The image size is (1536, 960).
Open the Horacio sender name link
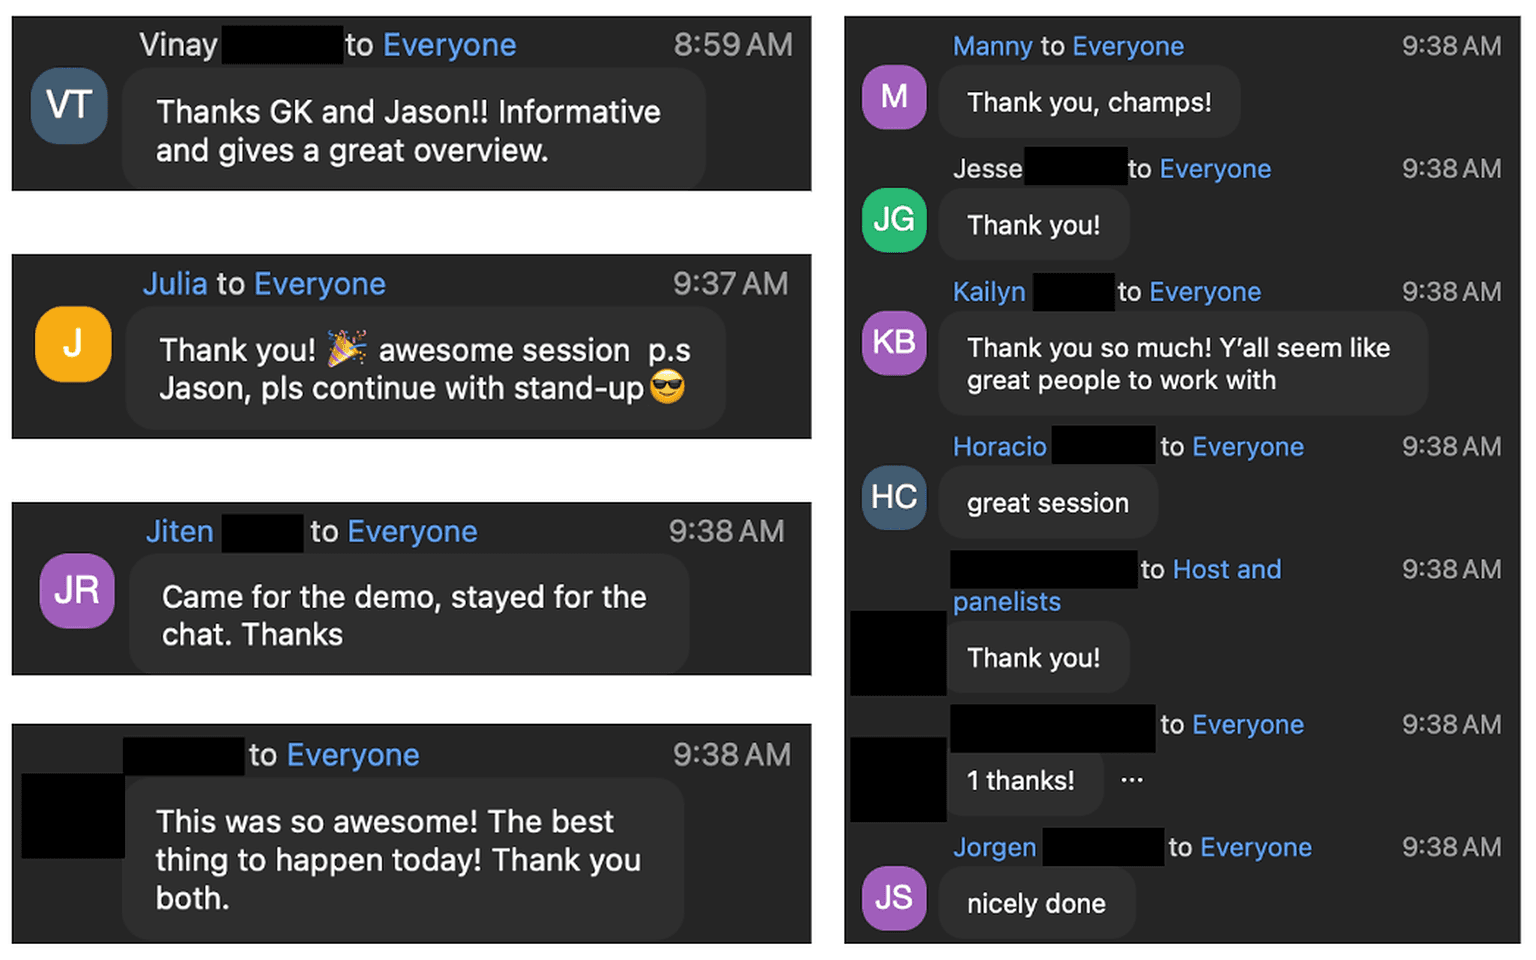coord(999,447)
